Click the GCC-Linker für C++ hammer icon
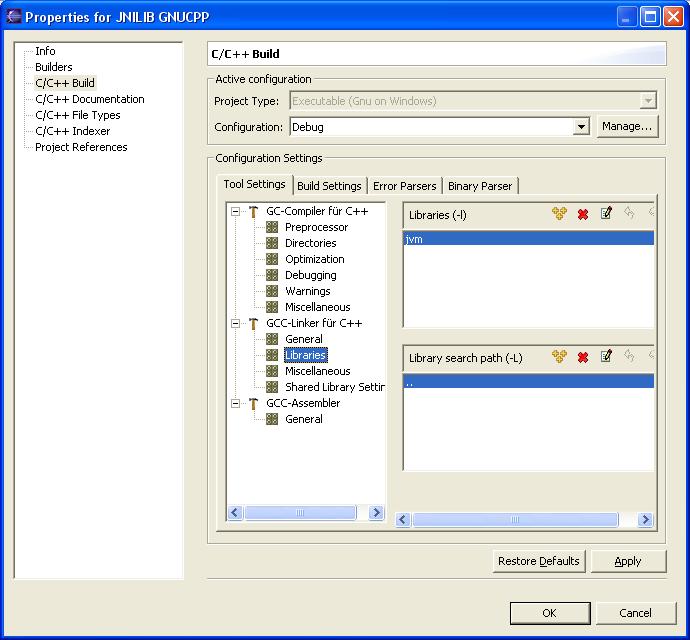690x640 pixels. [253, 324]
